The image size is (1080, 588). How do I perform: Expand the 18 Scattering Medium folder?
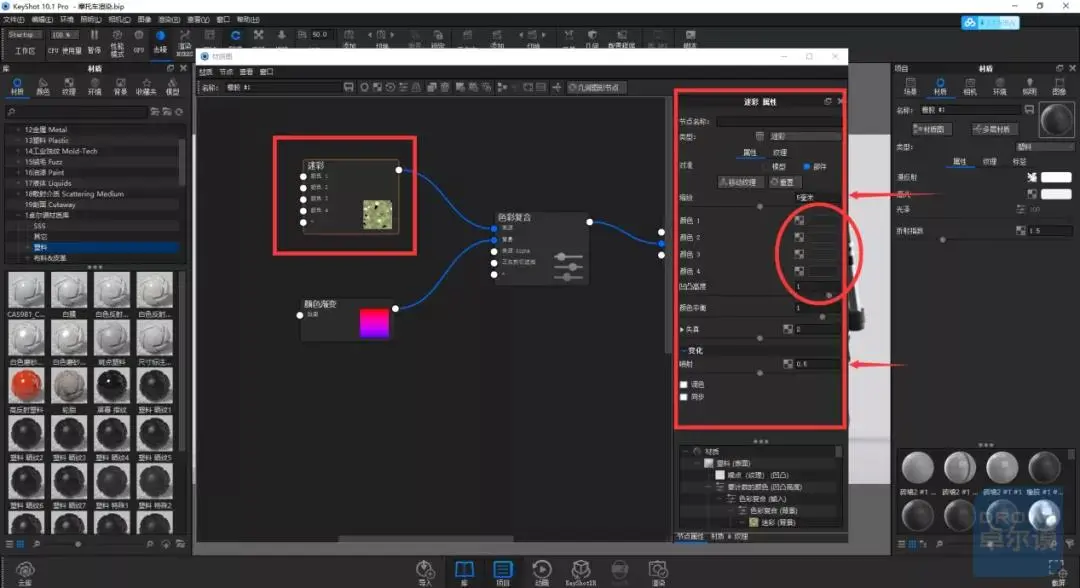(x=19, y=194)
